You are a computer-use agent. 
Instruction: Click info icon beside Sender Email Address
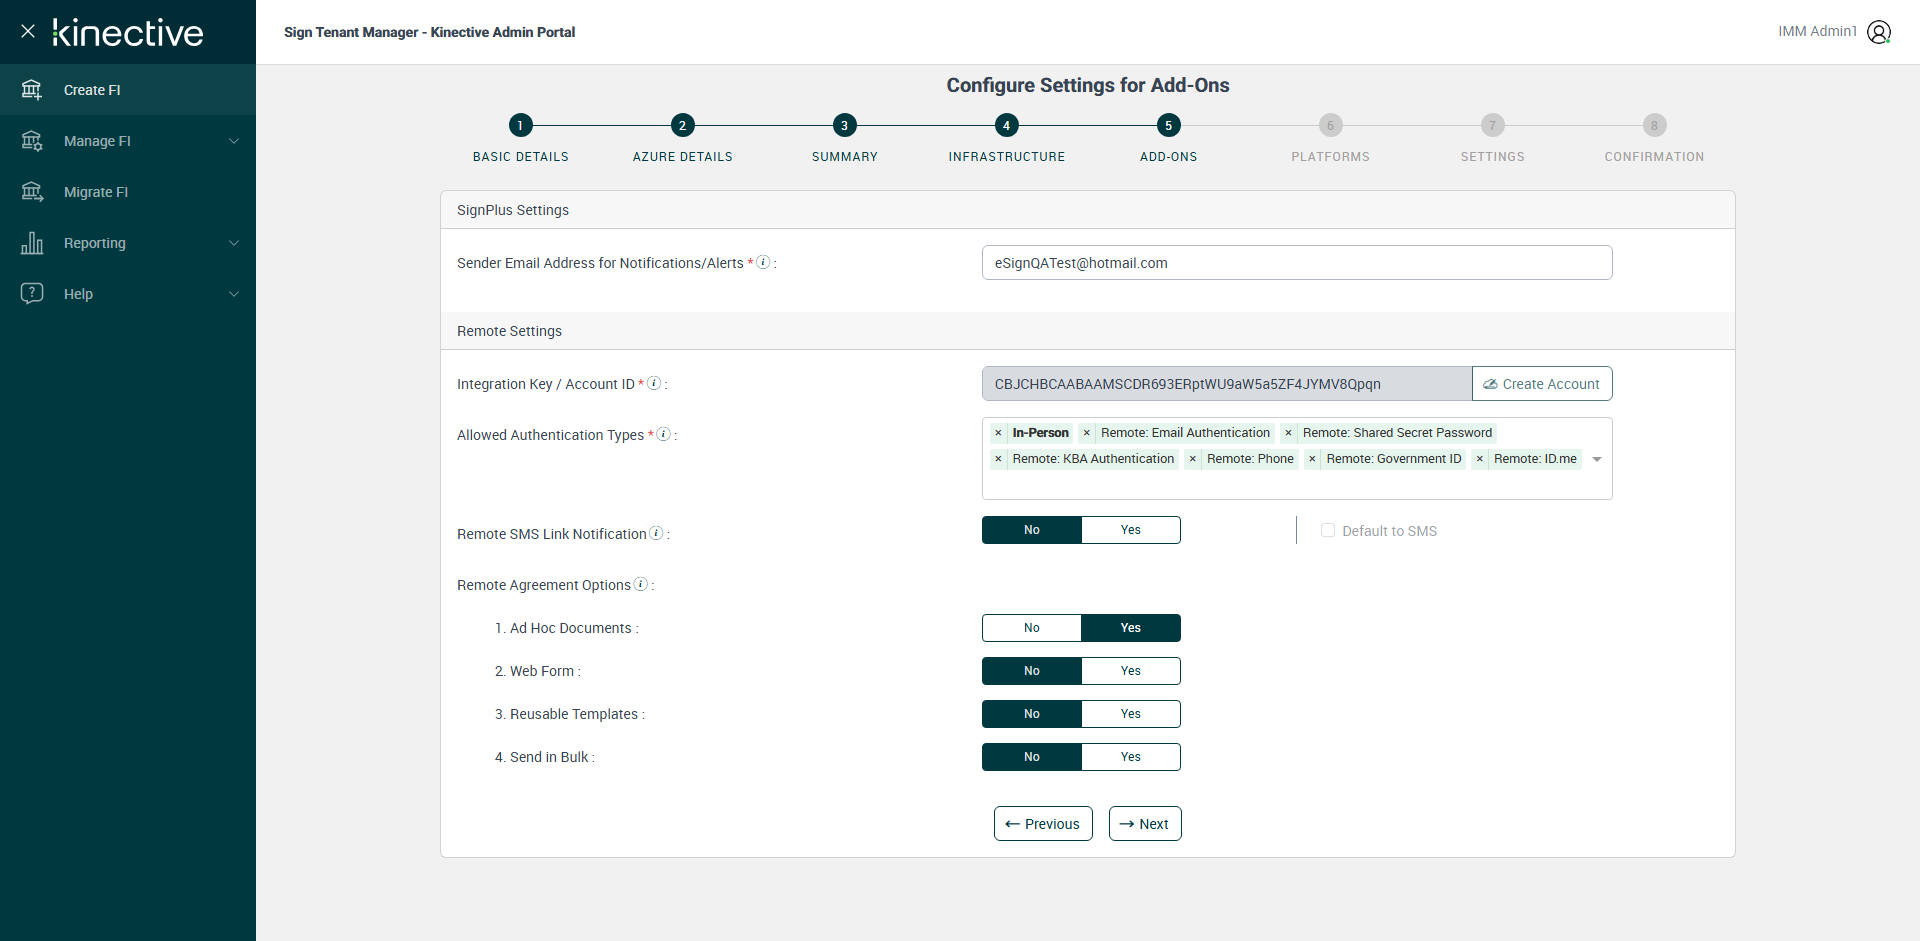click(763, 262)
